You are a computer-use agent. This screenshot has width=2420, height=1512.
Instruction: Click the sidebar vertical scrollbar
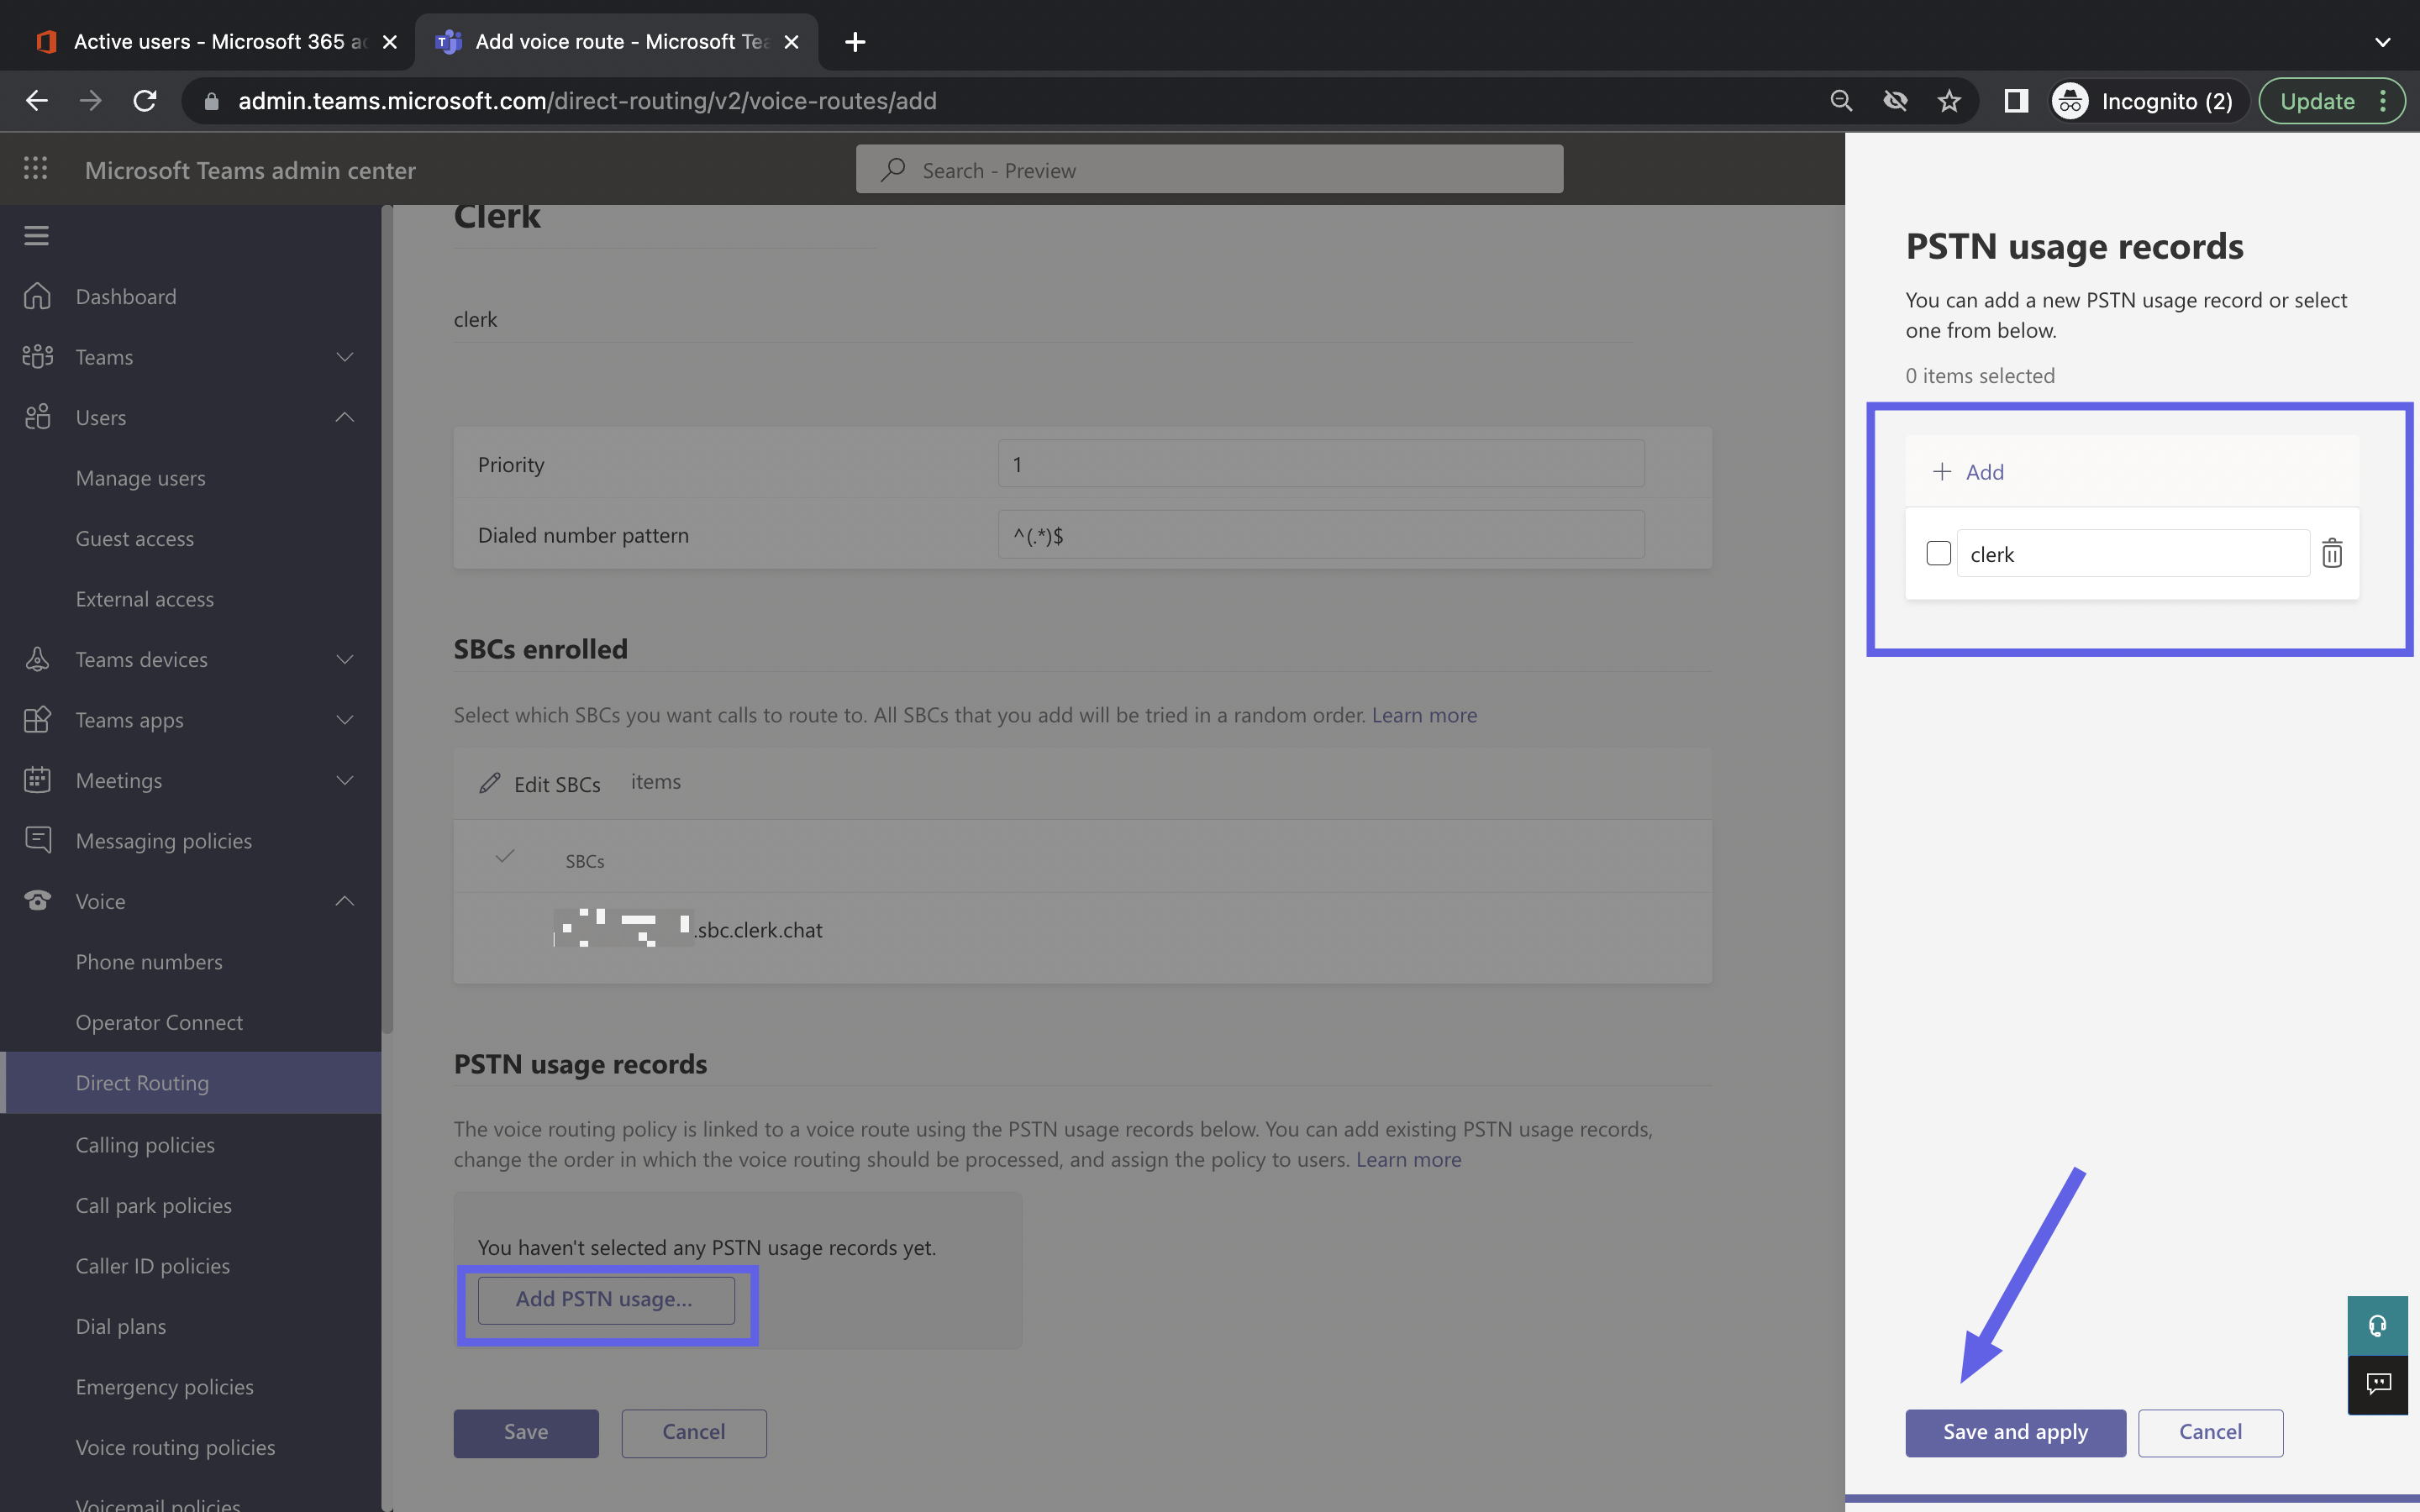tap(387, 620)
